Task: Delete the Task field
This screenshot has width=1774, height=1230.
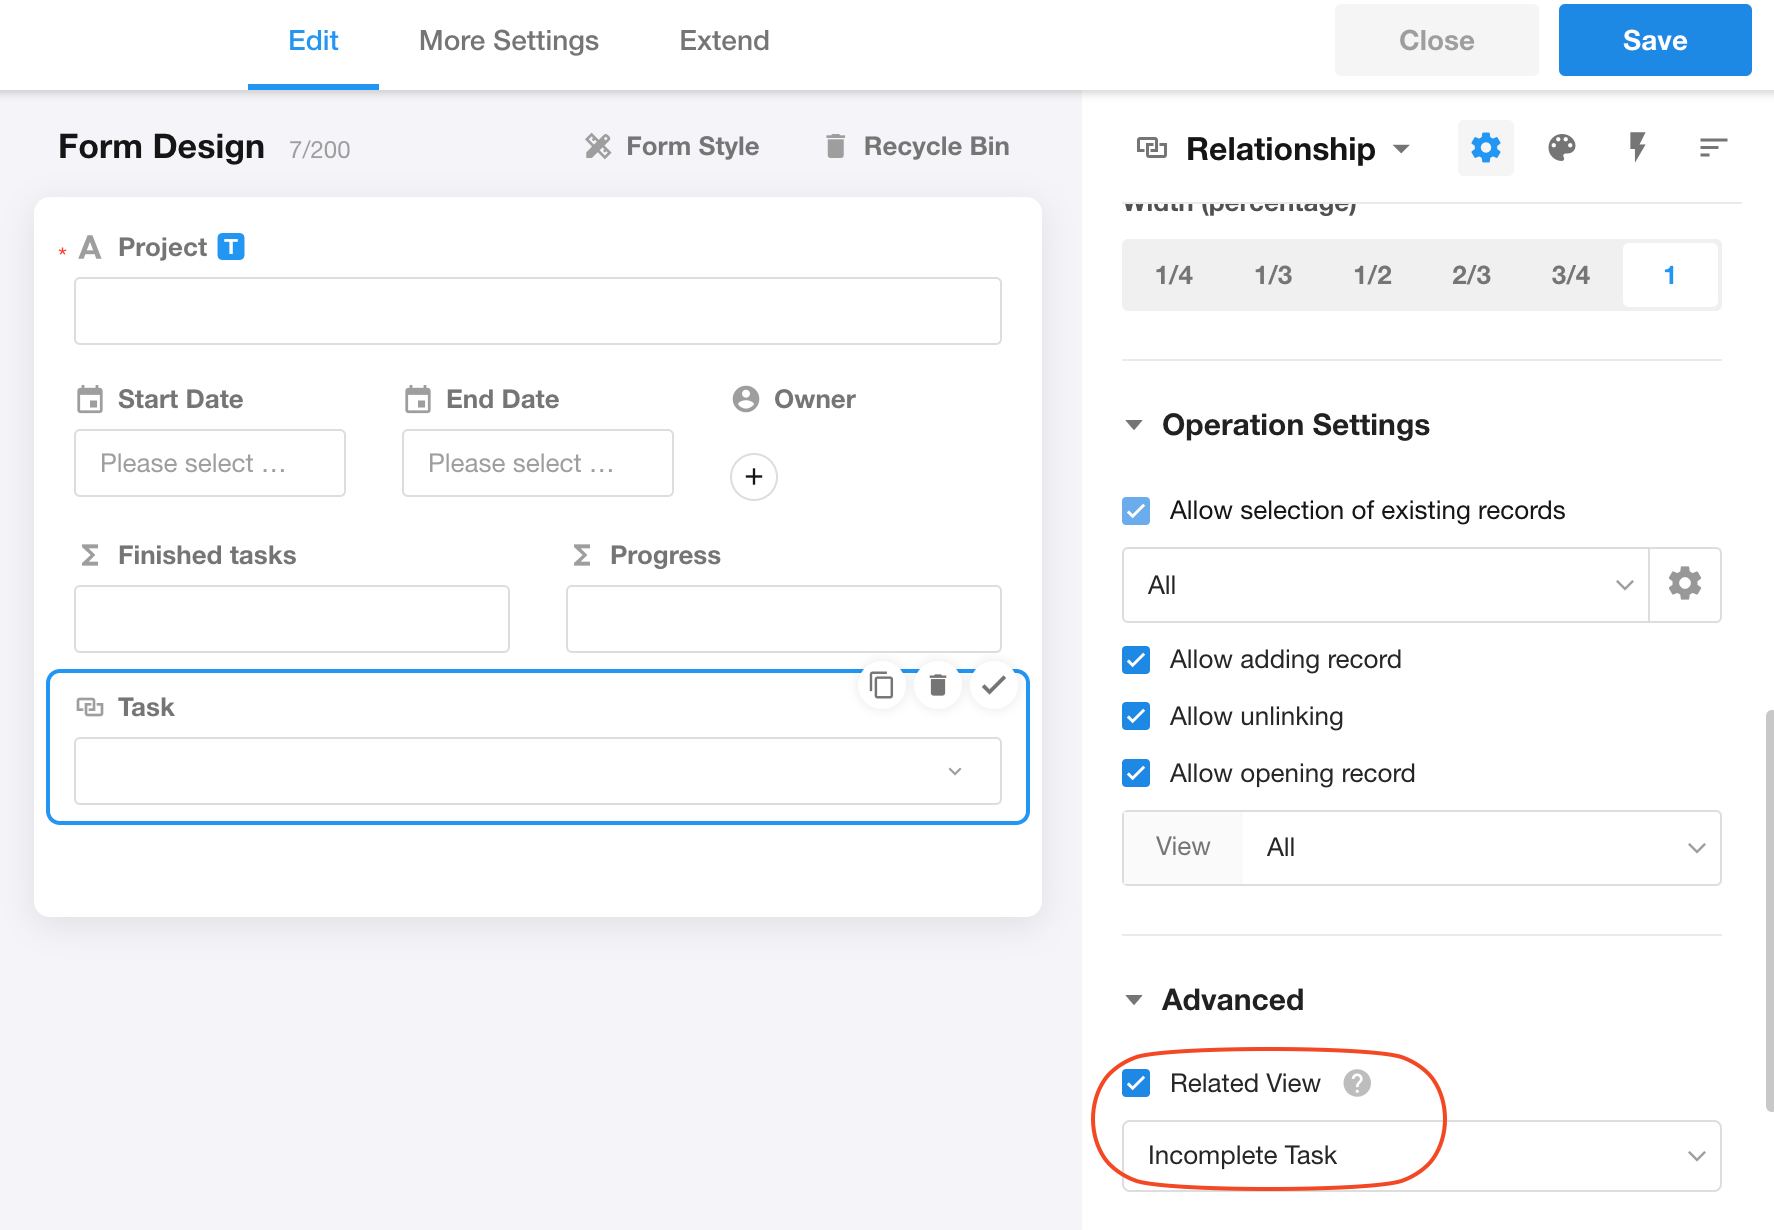Action: [937, 685]
